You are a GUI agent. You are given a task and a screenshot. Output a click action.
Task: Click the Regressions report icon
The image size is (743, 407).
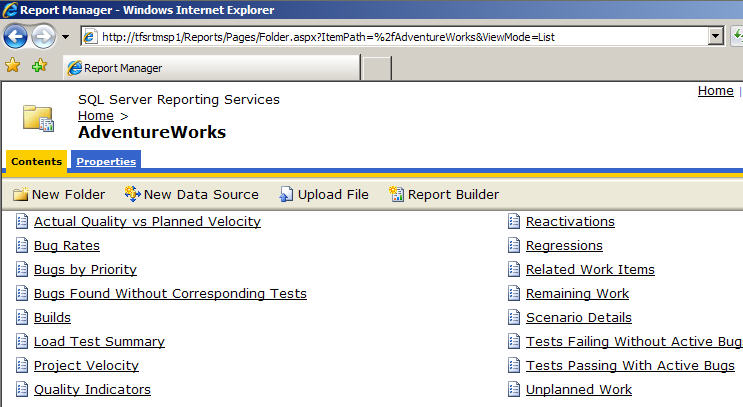514,245
